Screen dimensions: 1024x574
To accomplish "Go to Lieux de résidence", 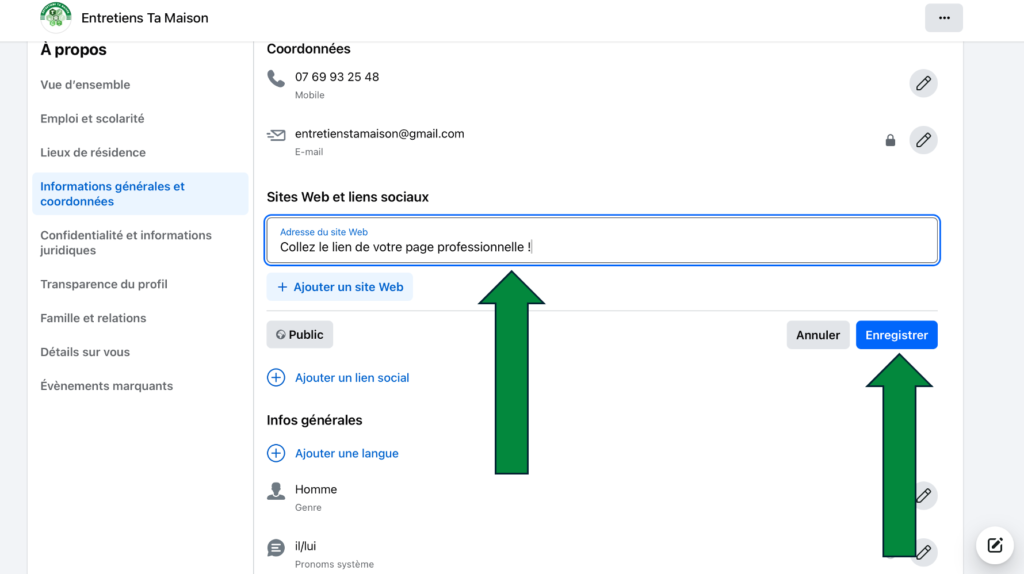I will coord(93,153).
